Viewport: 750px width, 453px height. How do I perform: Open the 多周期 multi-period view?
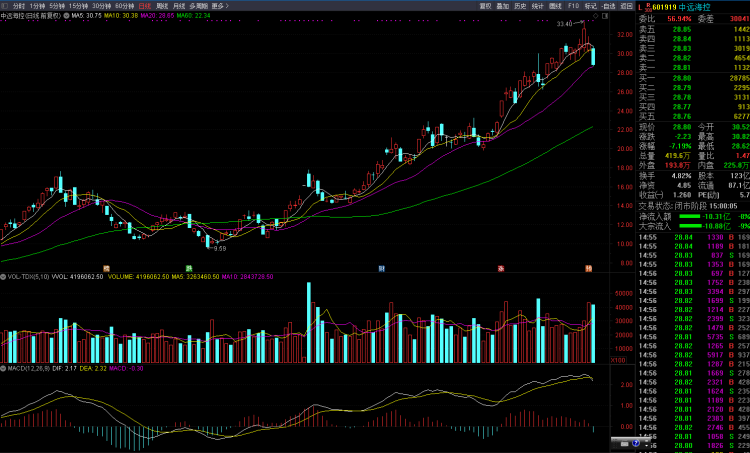point(198,6)
